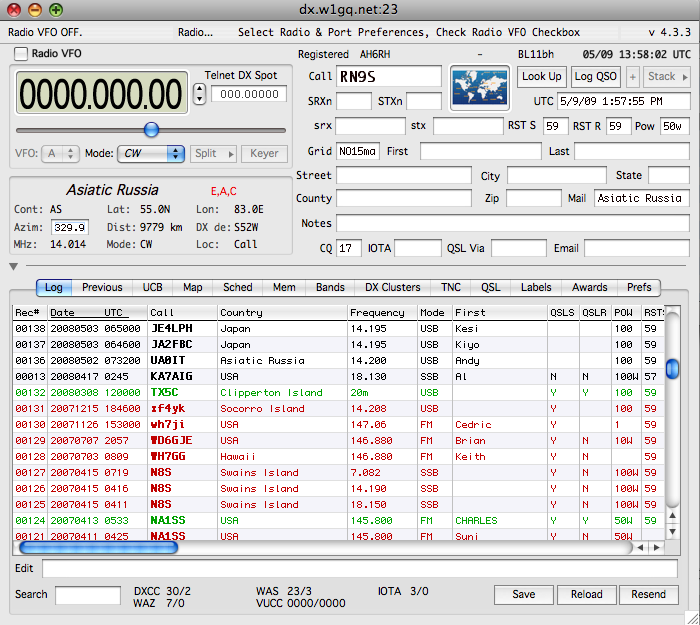
Task: Open the TNC tab
Action: [x=450, y=288]
